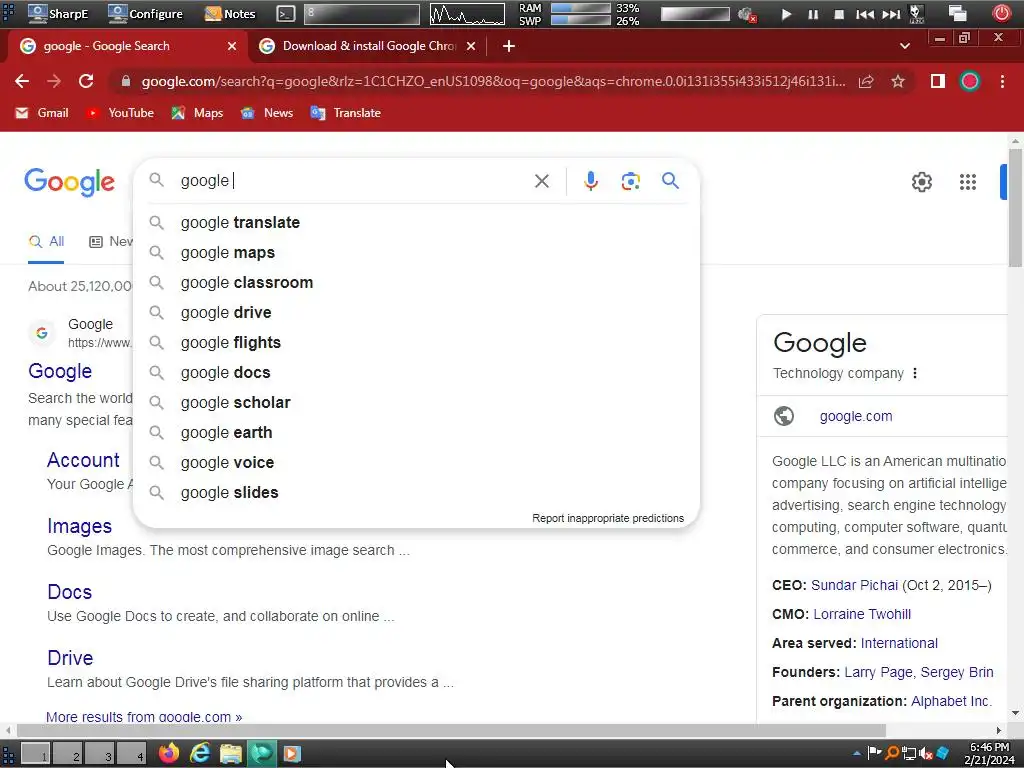This screenshot has height=768, width=1024.
Task: Open the media player taskbar icon
Action: tap(291, 754)
